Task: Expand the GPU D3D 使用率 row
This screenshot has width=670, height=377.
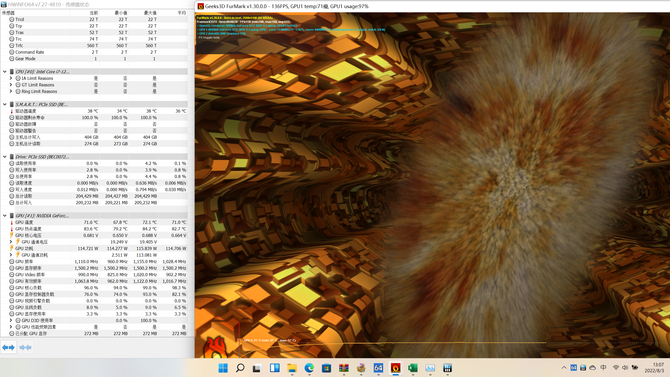Action: (x=11, y=320)
